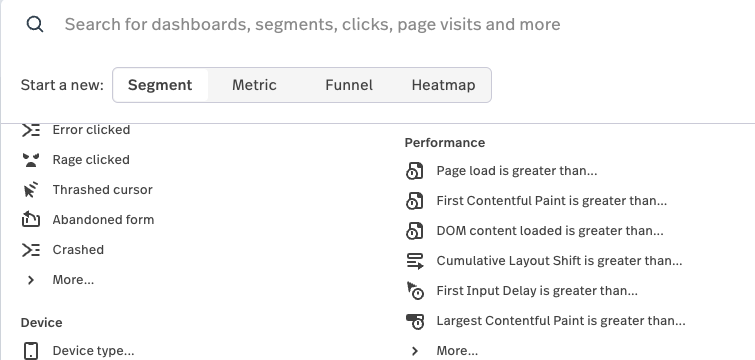Image resolution: width=755 pixels, height=360 pixels.
Task: Switch to the Segment option
Action: (160, 85)
